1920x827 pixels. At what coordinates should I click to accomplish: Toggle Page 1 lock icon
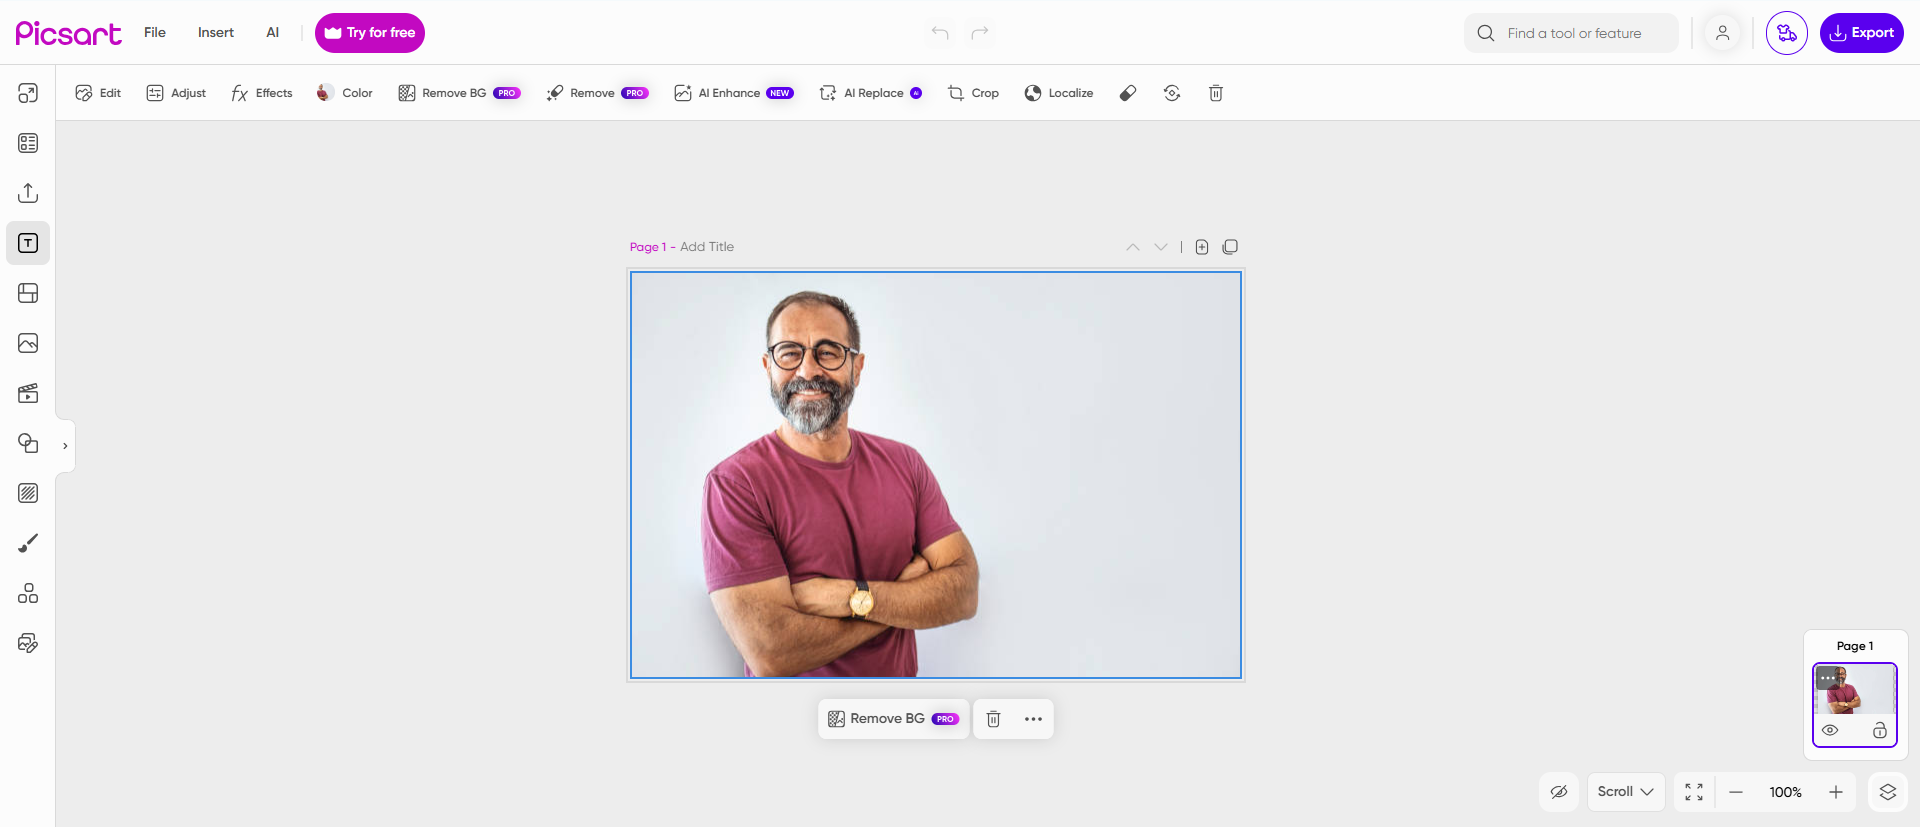click(1880, 731)
